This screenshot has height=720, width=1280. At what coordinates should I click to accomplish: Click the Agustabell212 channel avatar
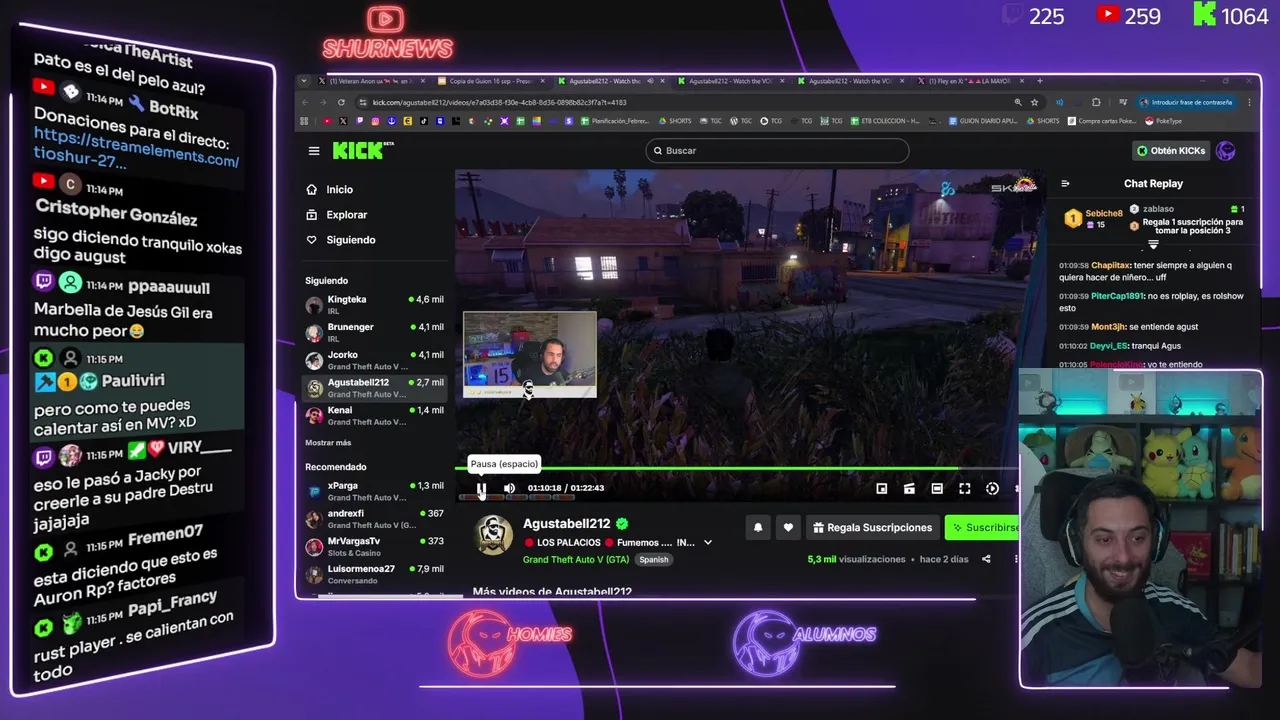(493, 535)
